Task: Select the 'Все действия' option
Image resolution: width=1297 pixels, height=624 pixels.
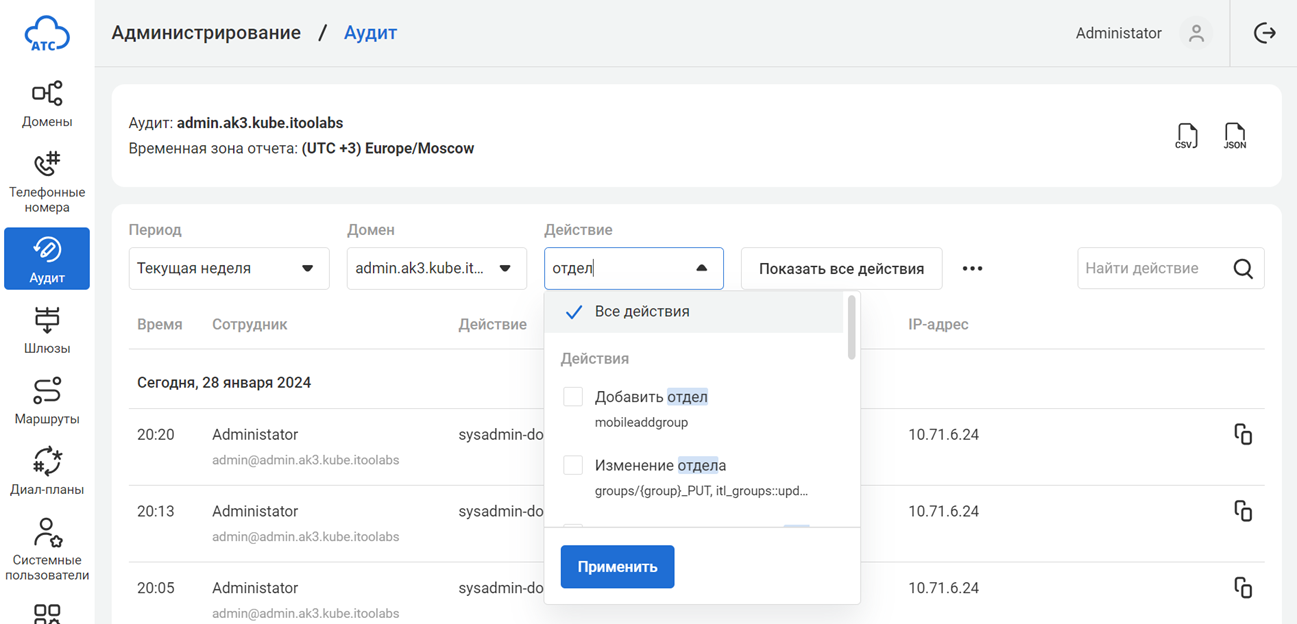Action: pos(642,312)
